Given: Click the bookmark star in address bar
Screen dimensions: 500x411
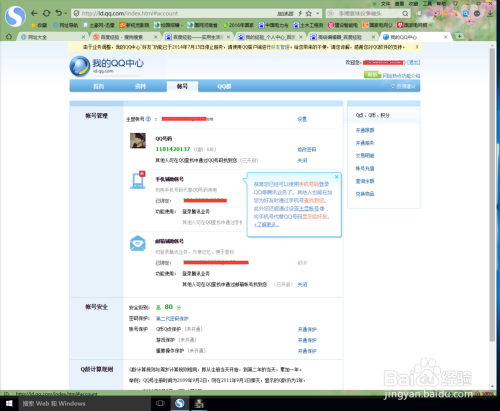Looking at the screenshot, I should (x=309, y=13).
